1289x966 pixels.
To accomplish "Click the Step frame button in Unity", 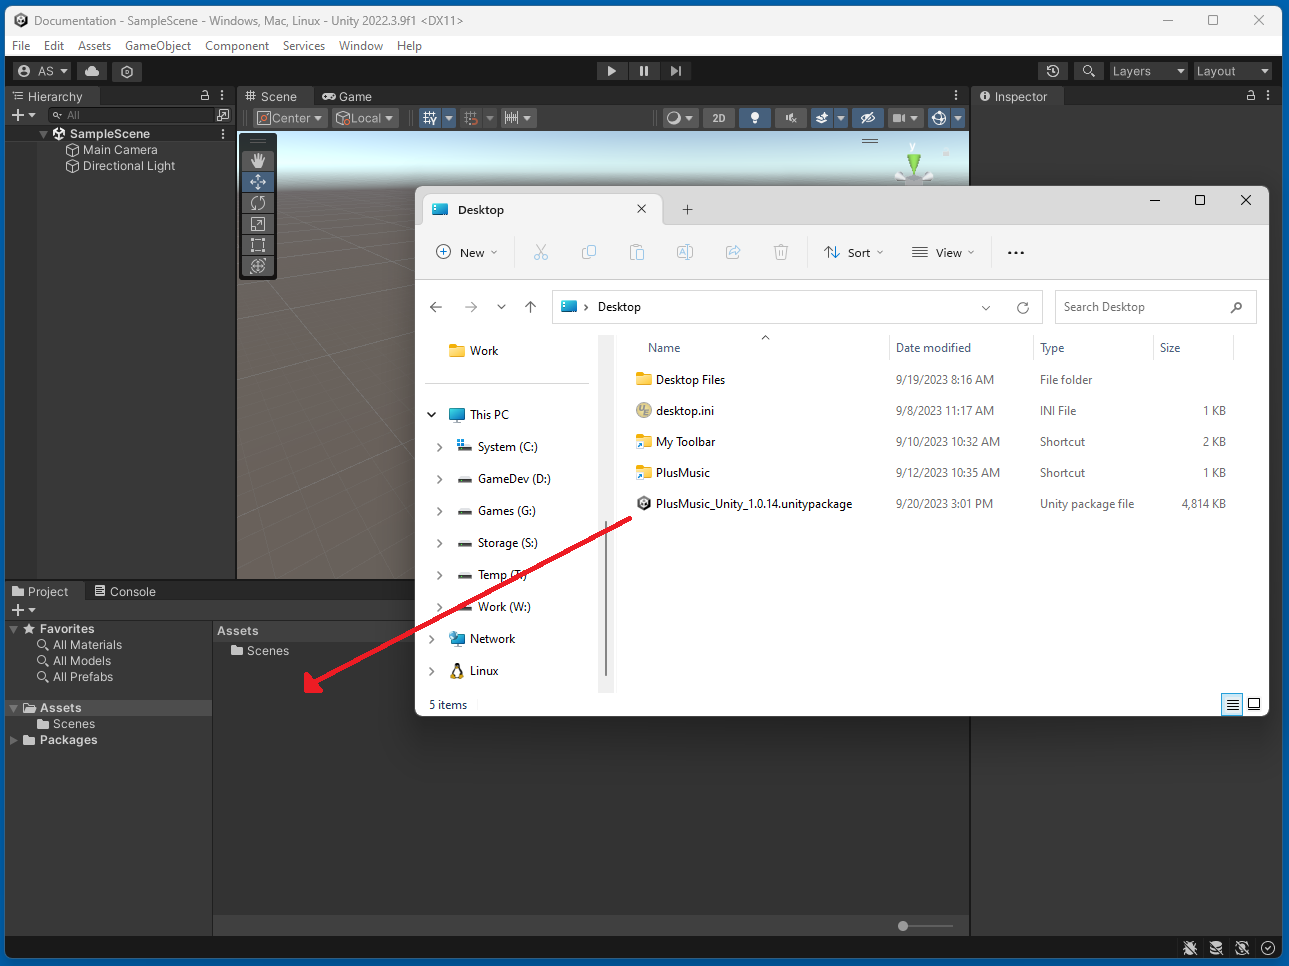I will pos(676,71).
